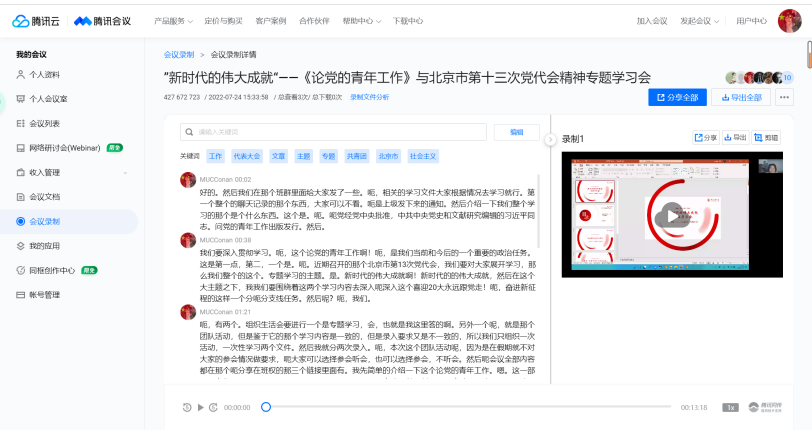Select 会议列表 in the left sidebar
This screenshot has width=812, height=430.
44,123
